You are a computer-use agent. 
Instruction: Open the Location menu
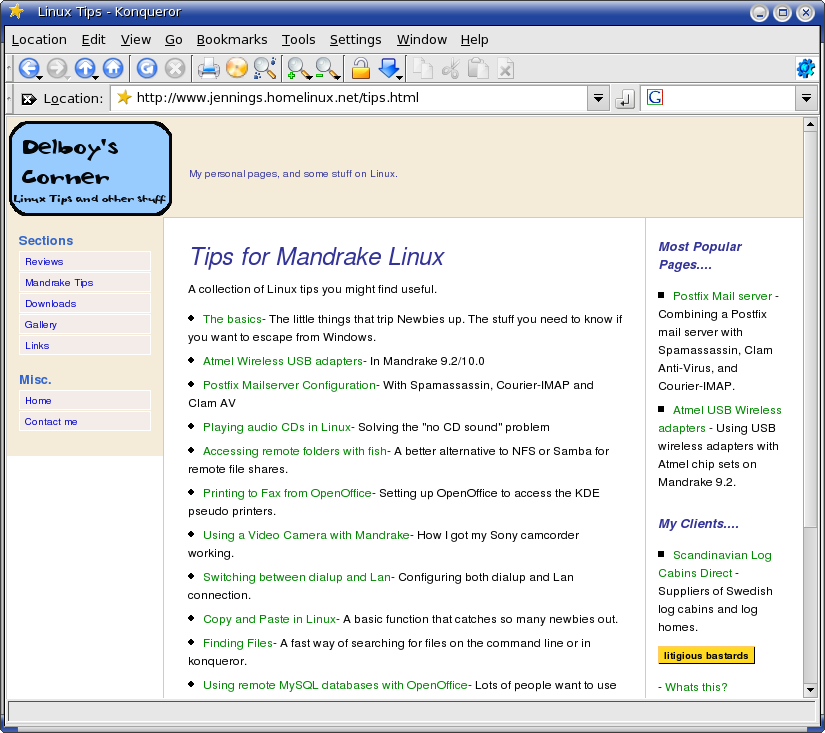(39, 39)
